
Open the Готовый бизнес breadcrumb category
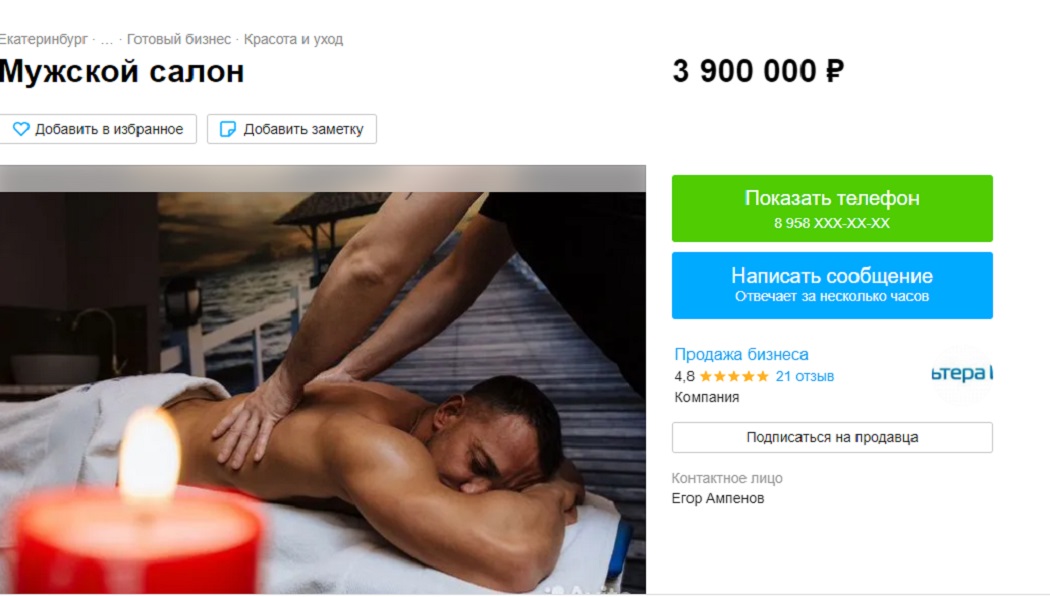tap(179, 39)
